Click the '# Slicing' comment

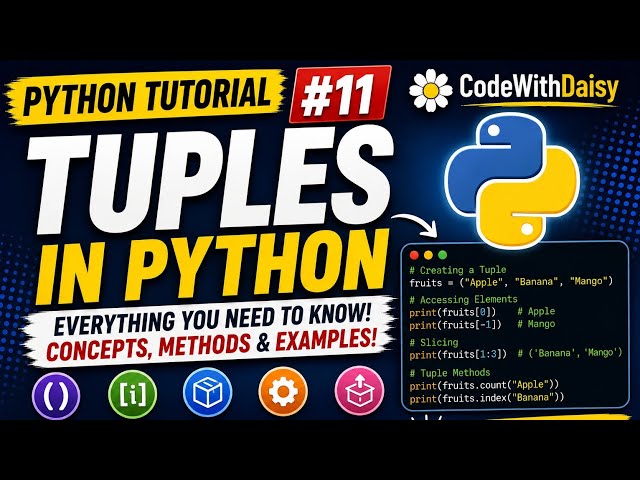coord(434,342)
